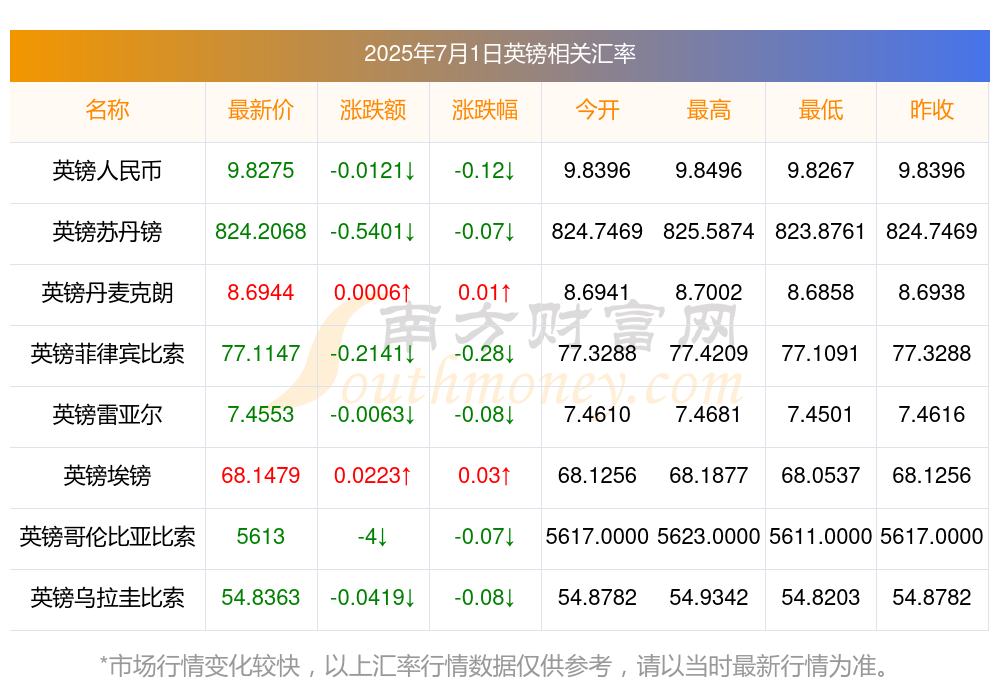Select the 英镑人民币 row name
The width and height of the screenshot is (1000, 698).
pos(107,171)
